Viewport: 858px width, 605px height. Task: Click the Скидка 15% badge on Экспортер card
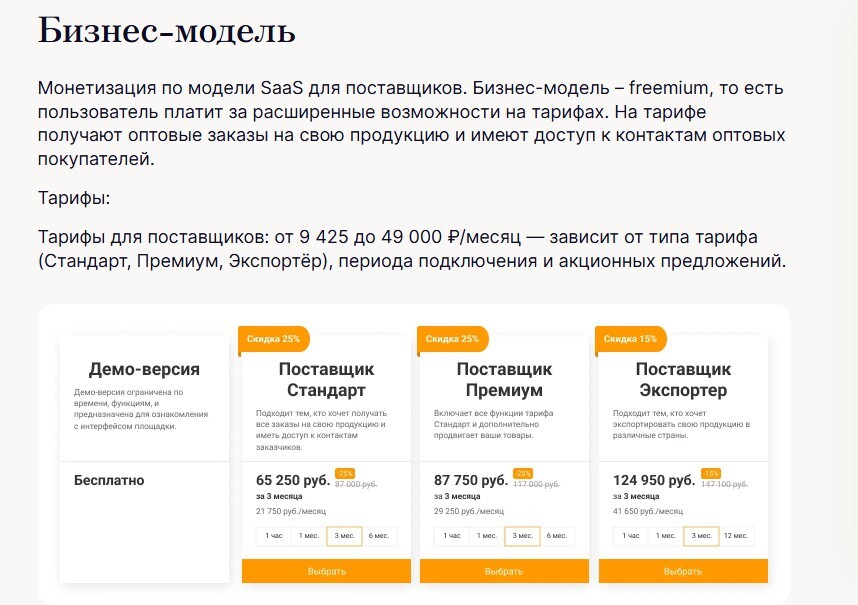(630, 339)
